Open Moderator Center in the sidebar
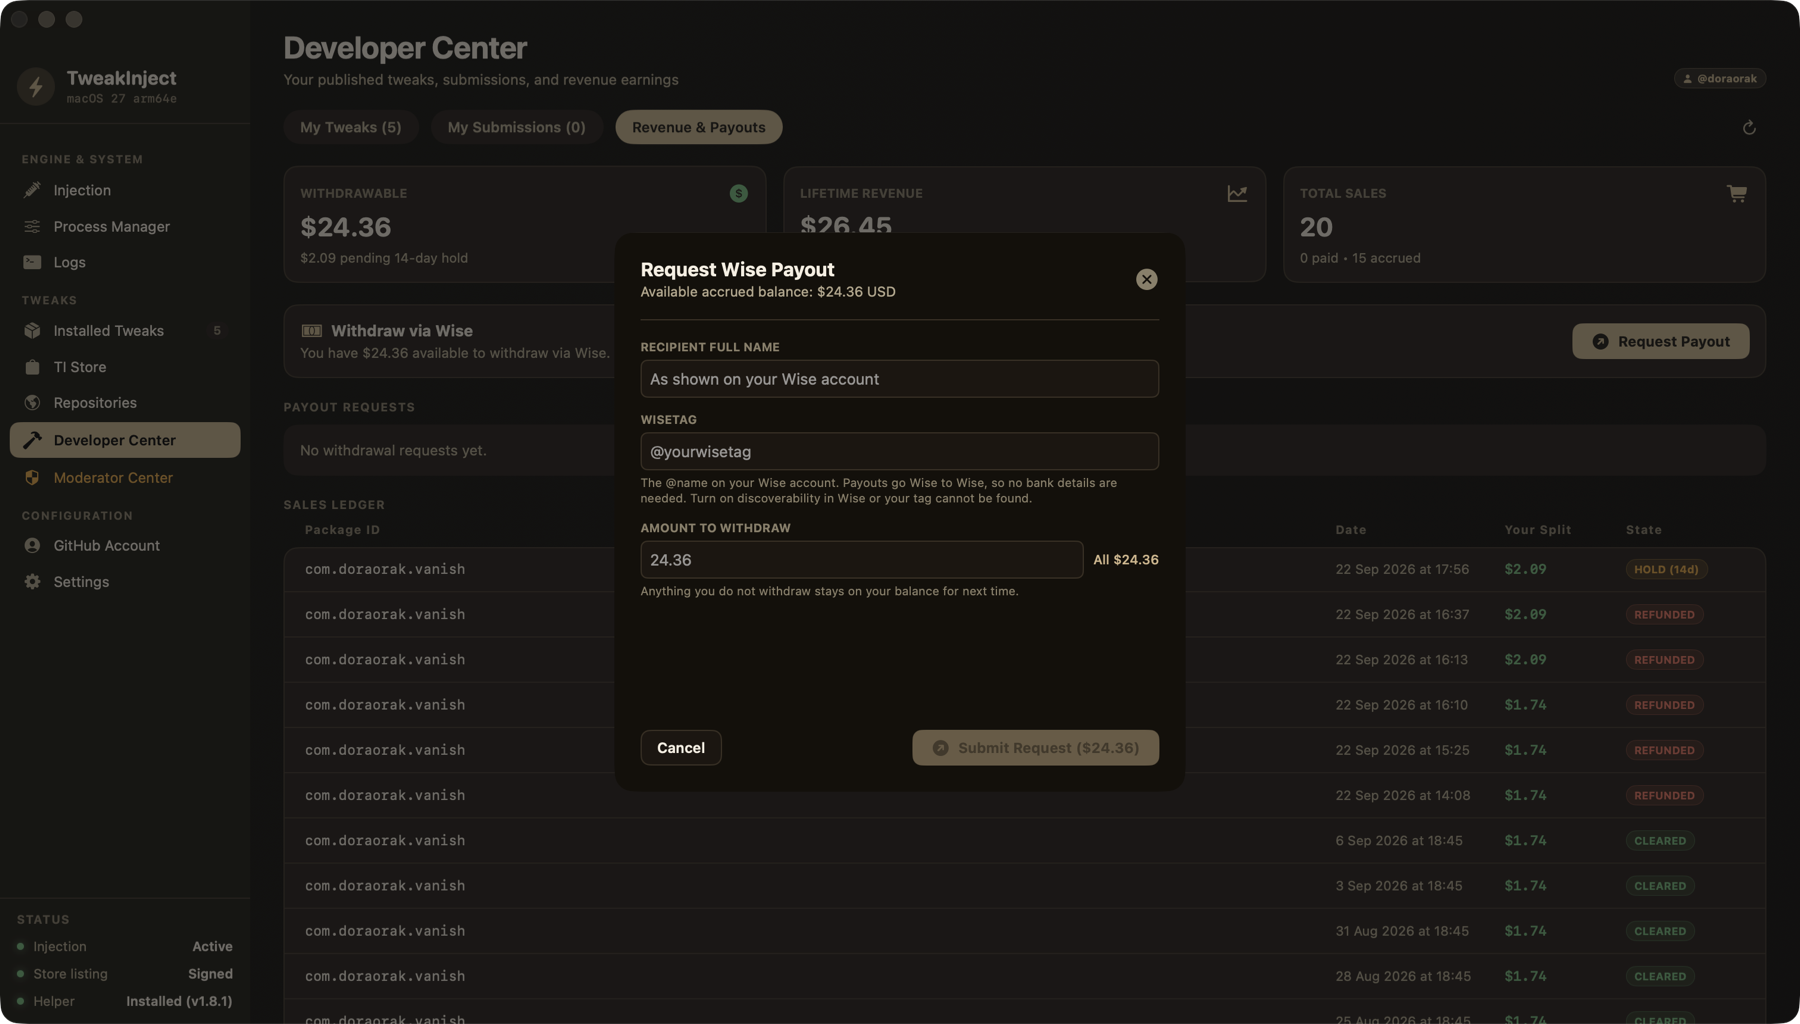The image size is (1800, 1024). (125, 478)
